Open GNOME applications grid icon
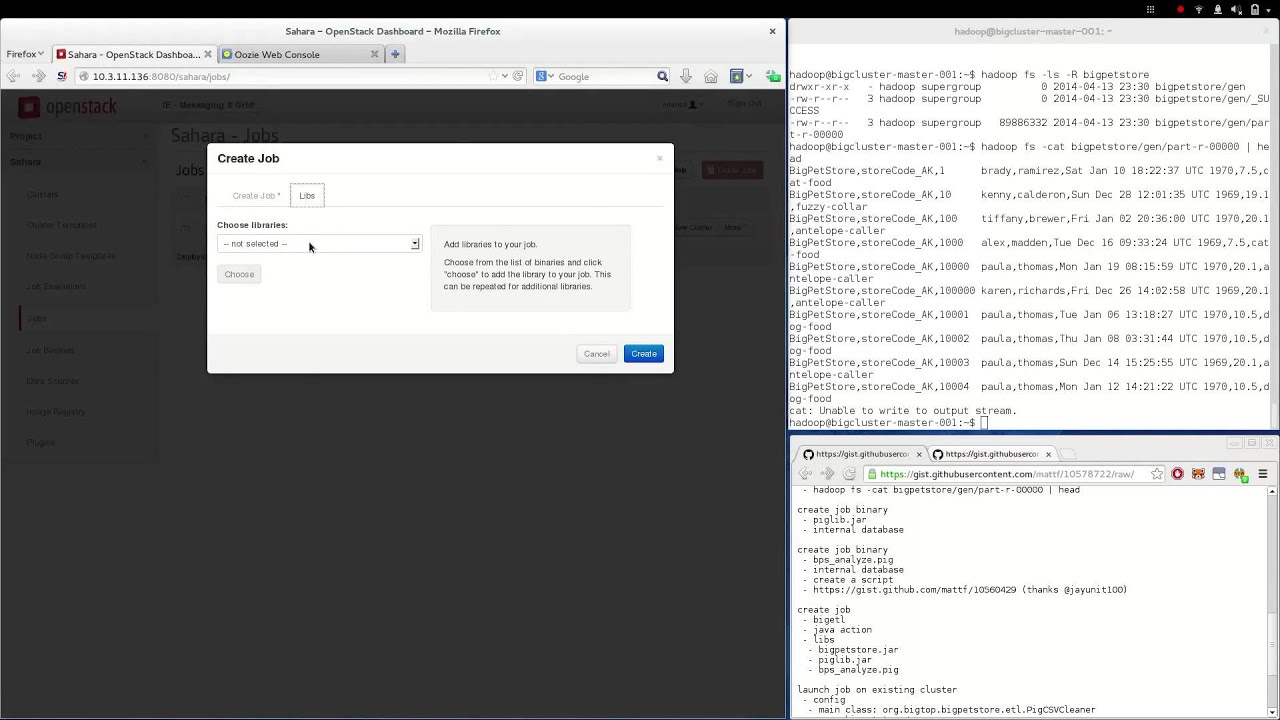Image resolution: width=1280 pixels, height=720 pixels. click(1150, 9)
